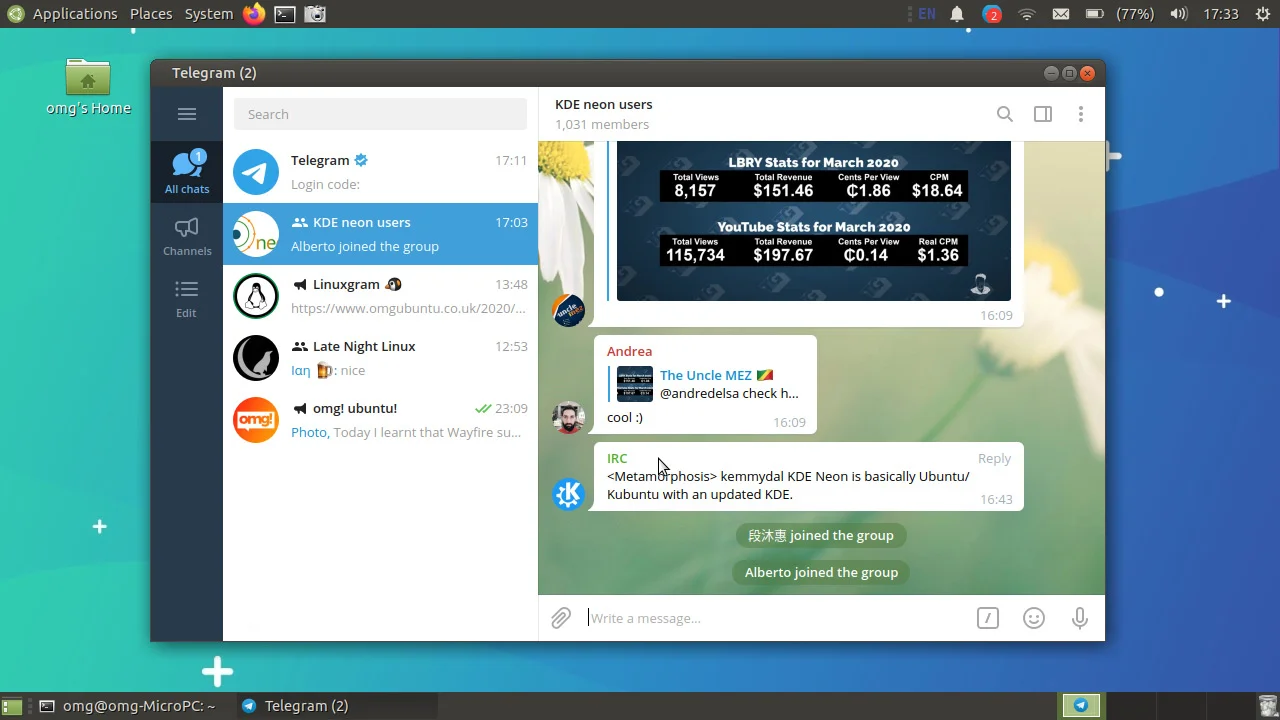The image size is (1280, 720).
Task: Click the Write a message input field
Action: [700, 618]
